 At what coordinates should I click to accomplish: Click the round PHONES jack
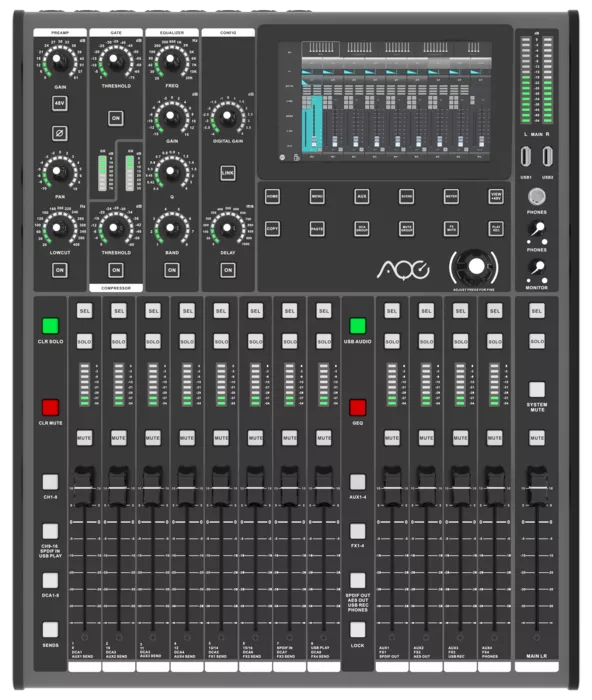tap(537, 196)
